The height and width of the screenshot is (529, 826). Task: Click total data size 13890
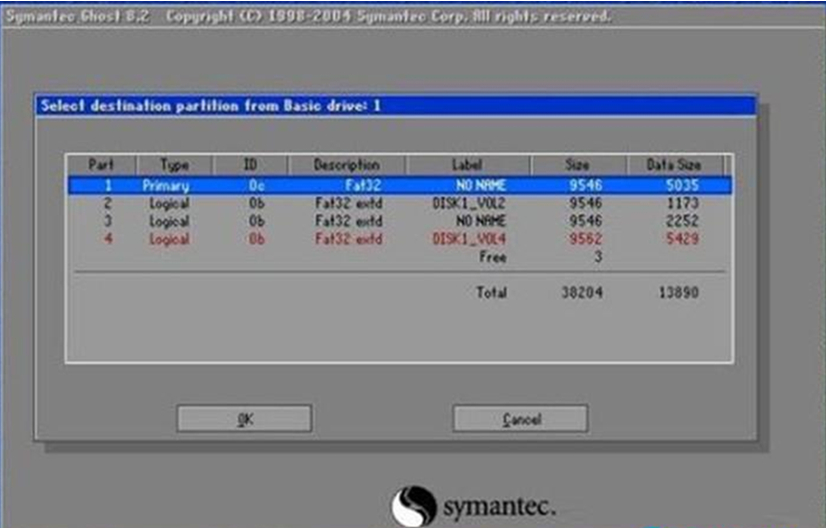pyautogui.click(x=678, y=292)
